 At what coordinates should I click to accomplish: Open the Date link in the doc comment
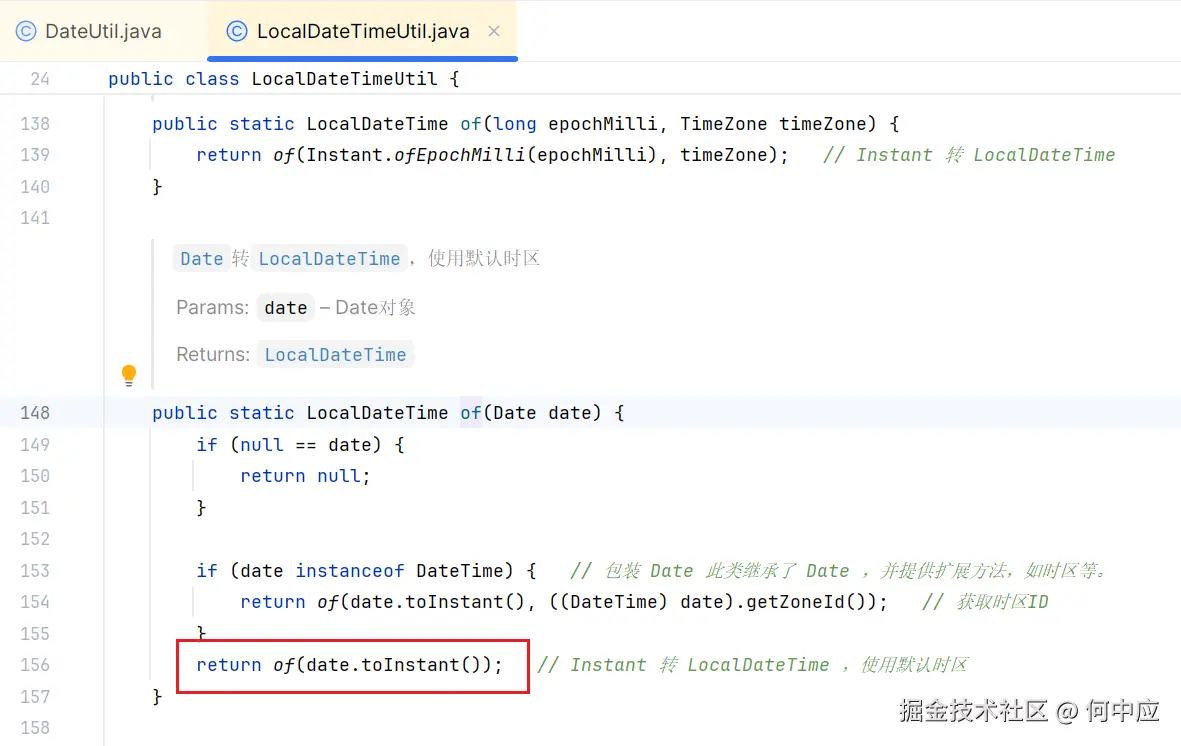202,258
